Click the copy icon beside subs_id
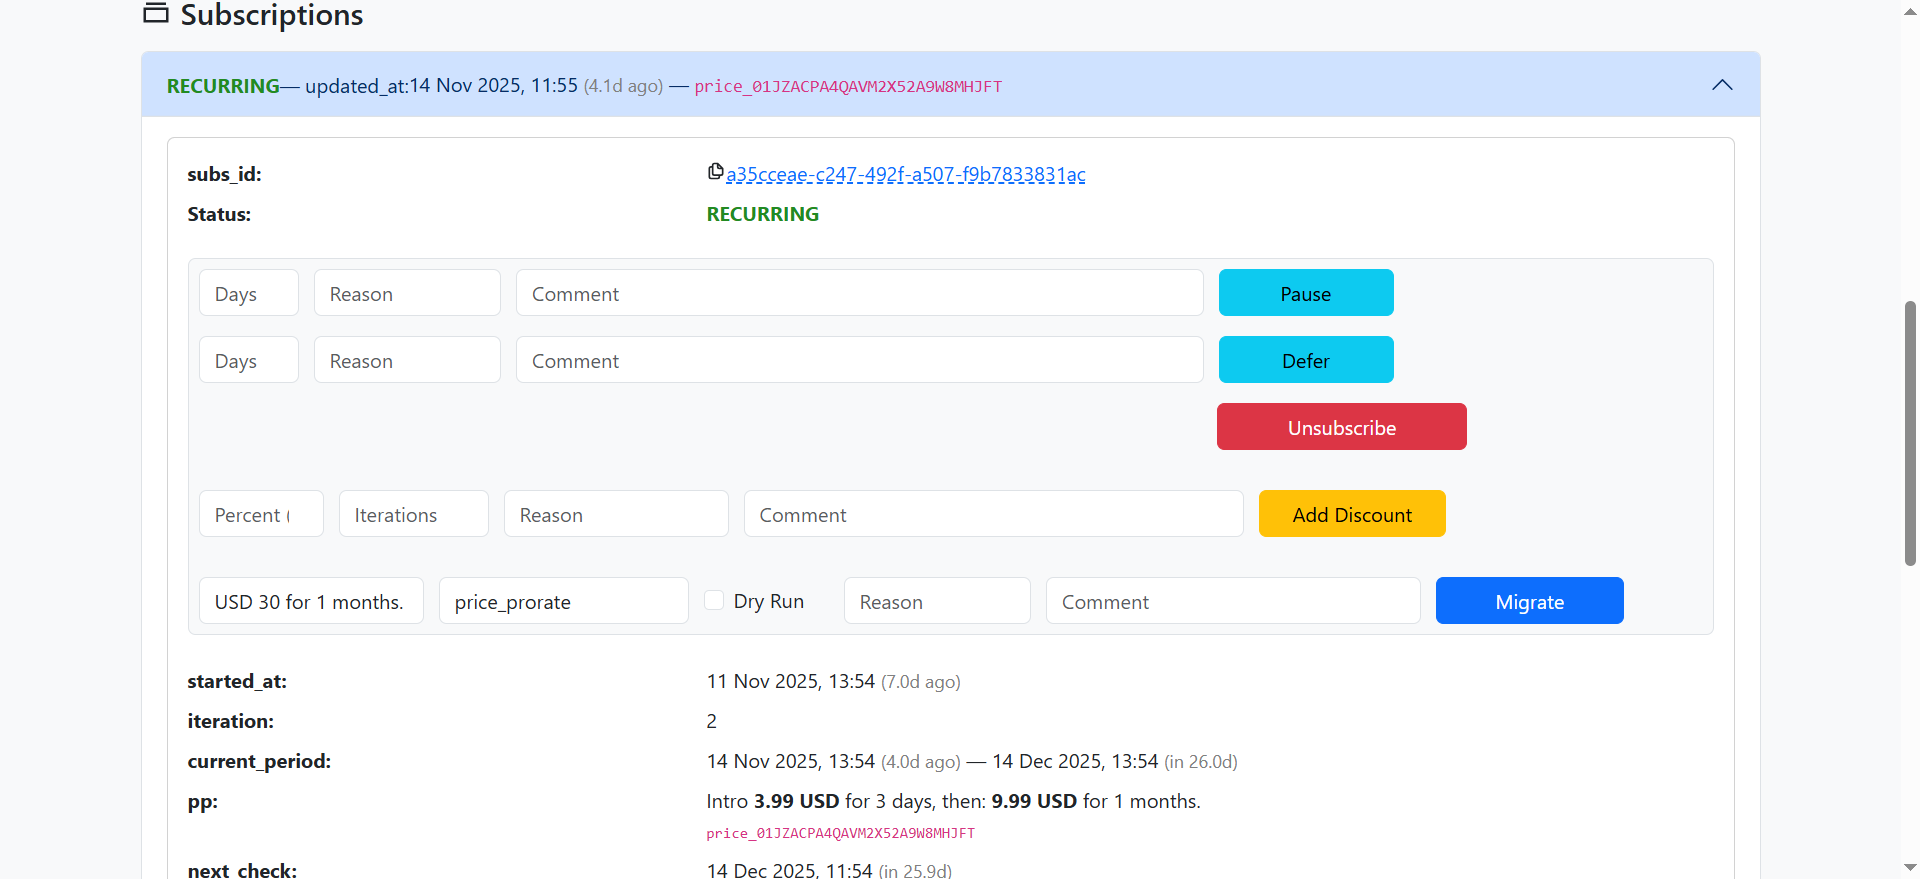This screenshot has height=879, width=1920. [715, 172]
